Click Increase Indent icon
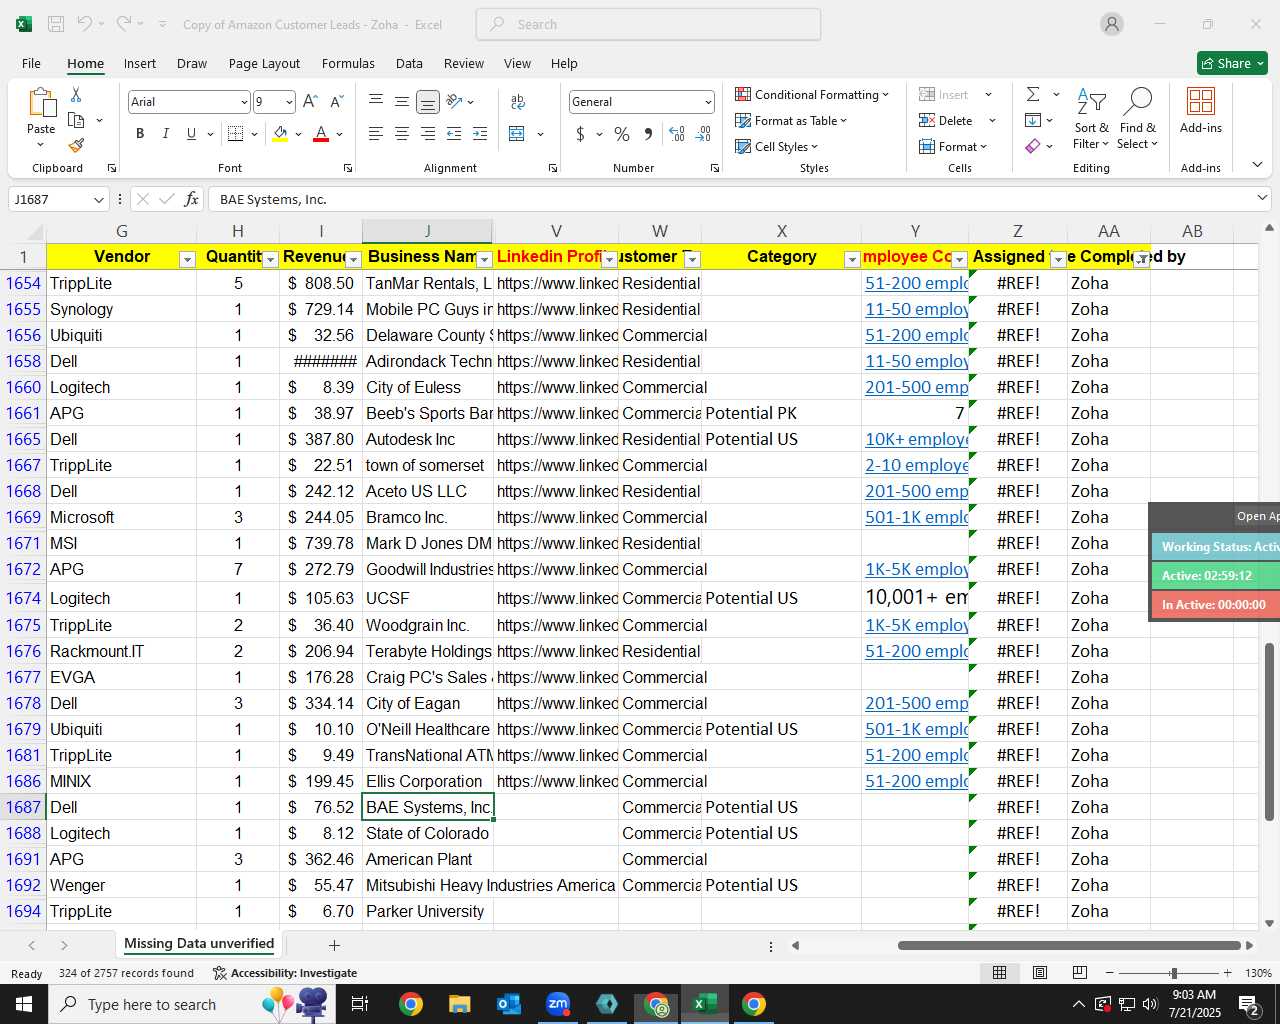 pyautogui.click(x=480, y=134)
